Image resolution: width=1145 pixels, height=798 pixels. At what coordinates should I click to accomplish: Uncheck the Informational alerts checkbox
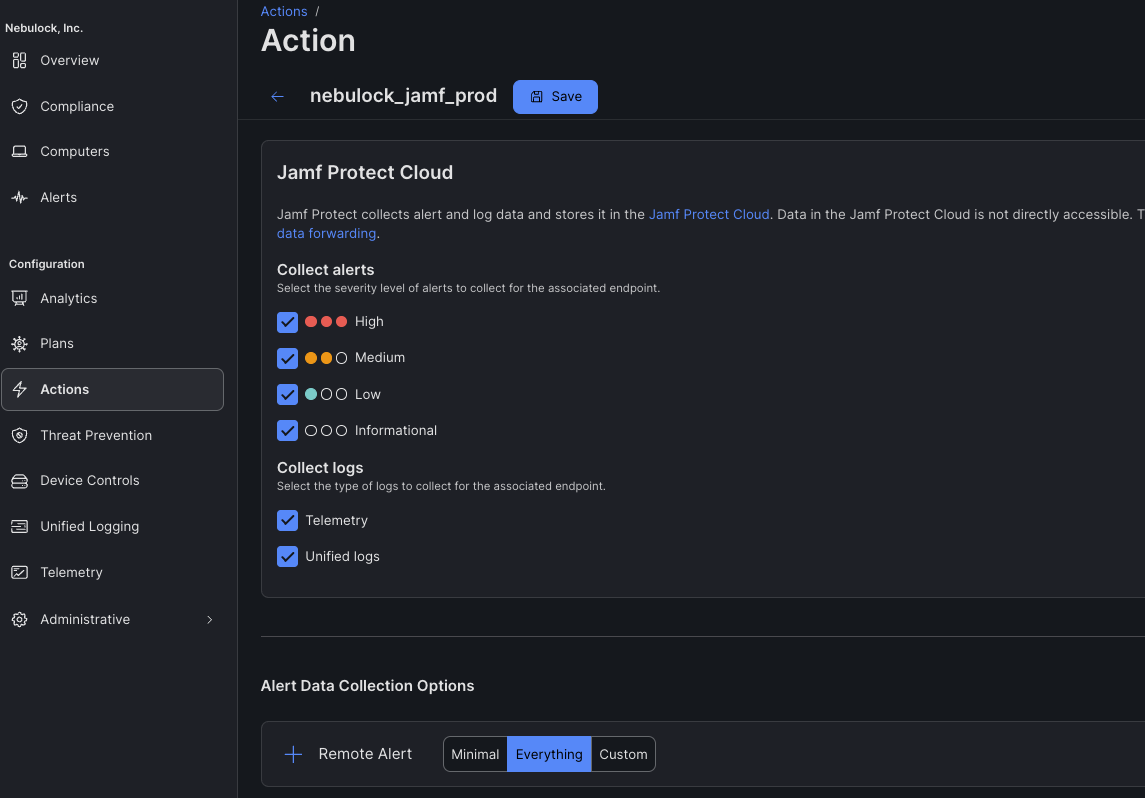(x=288, y=431)
